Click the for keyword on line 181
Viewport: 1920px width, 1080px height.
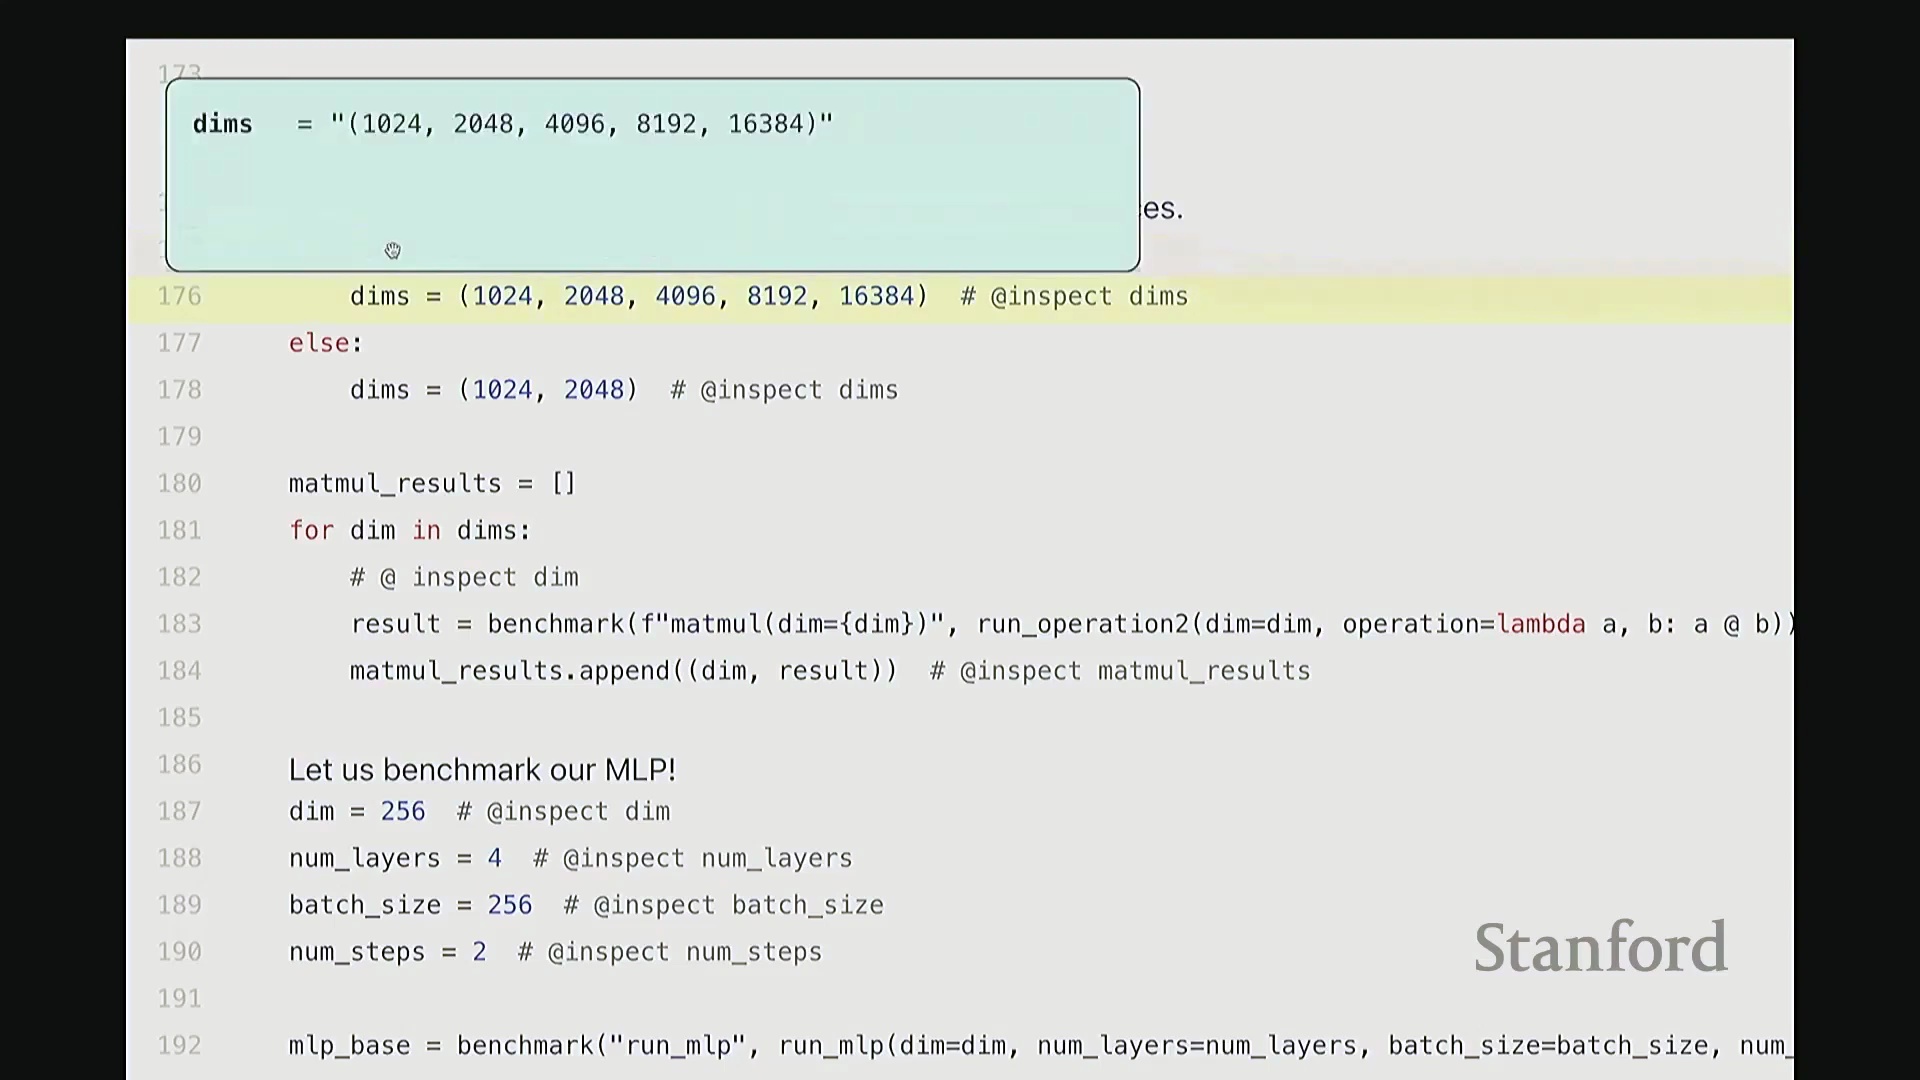point(311,530)
